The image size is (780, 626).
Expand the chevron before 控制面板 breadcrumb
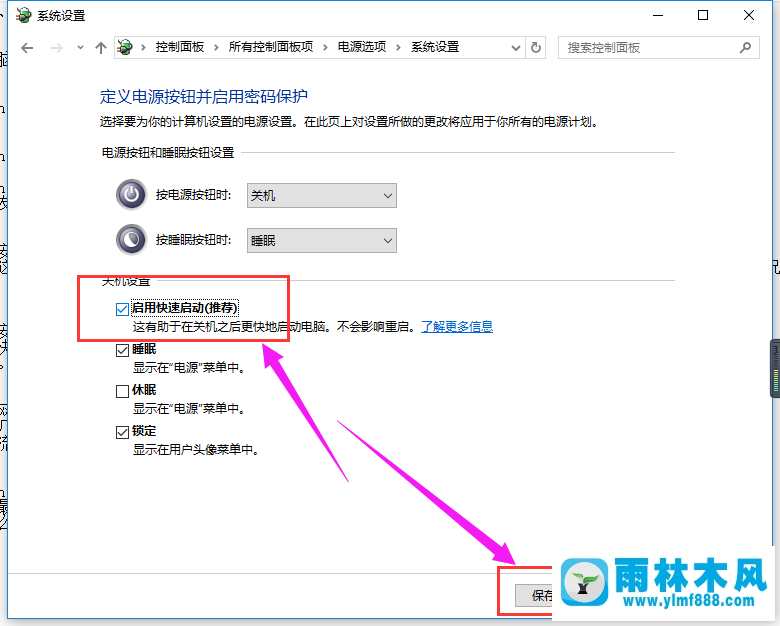pyautogui.click(x=143, y=47)
